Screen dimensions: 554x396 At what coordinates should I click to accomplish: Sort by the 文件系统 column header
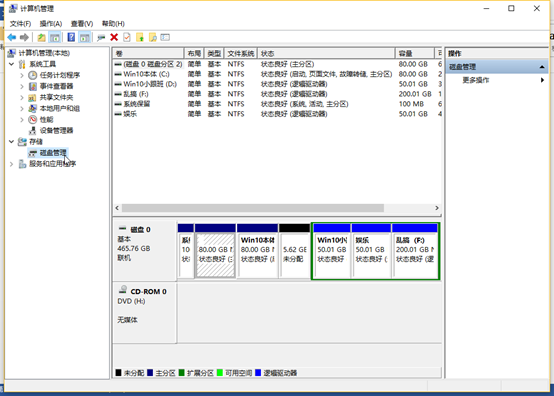tap(241, 53)
